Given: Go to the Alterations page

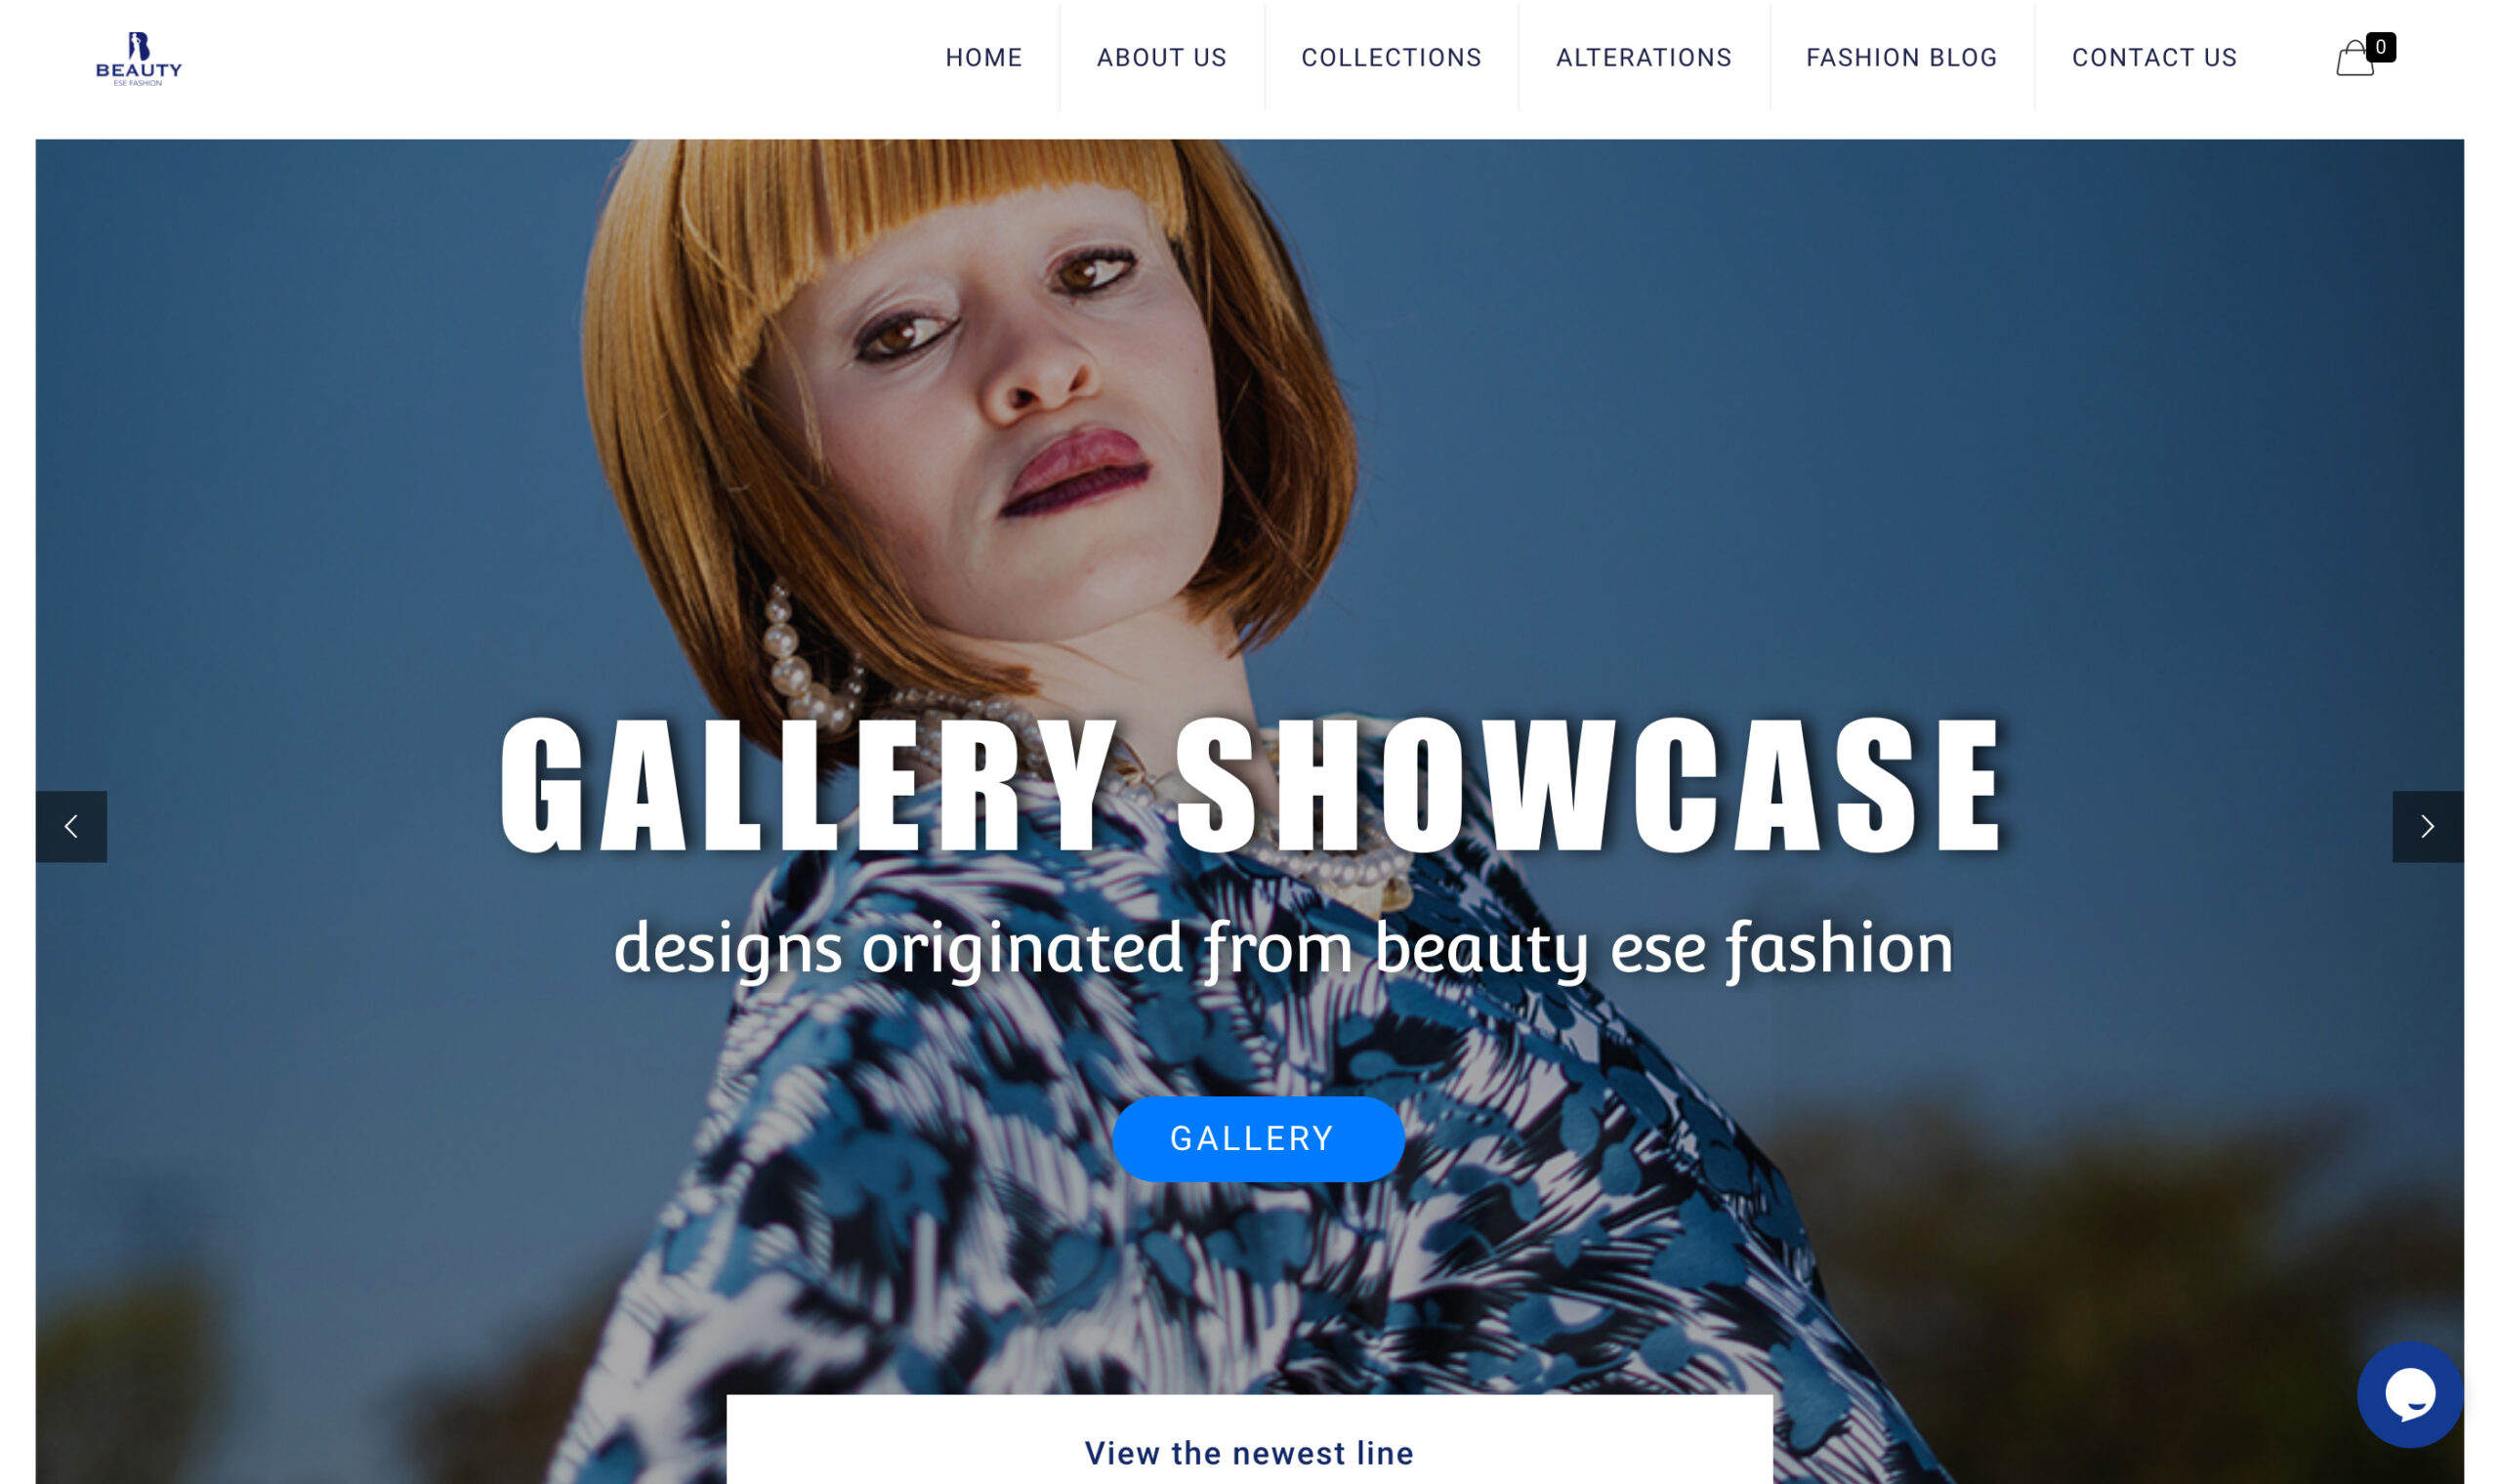Looking at the screenshot, I should [x=1643, y=58].
